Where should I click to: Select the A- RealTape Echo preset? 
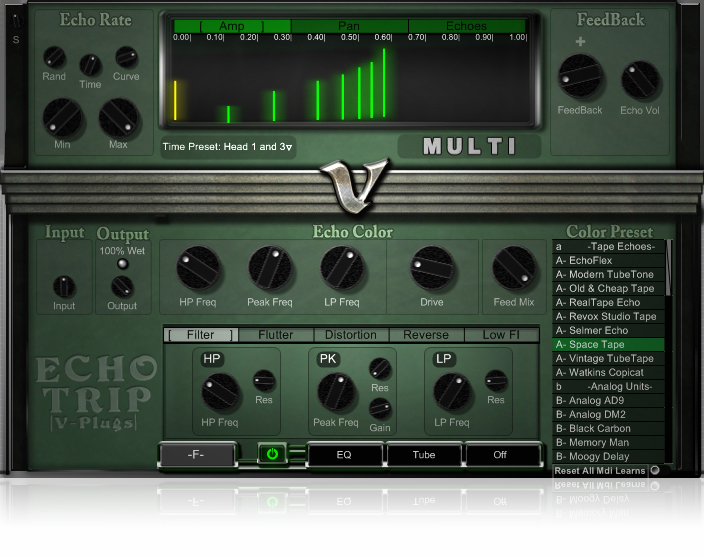point(608,303)
